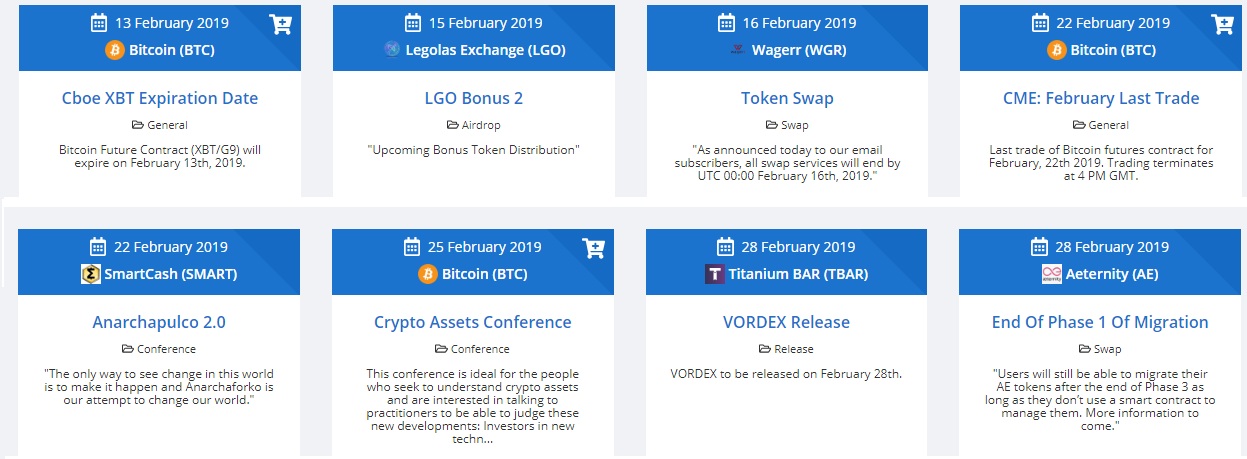This screenshot has height=459, width=1247.
Task: Open End Of Phase 1 Of Migration
Action: coord(1100,322)
